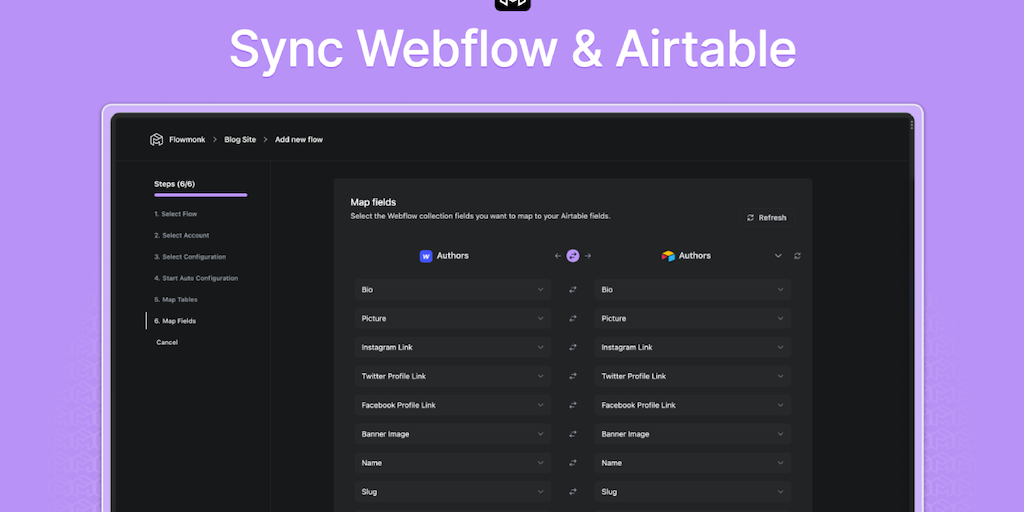Go to step 1 Select Flow
Viewport: 1024px width, 512px height.
click(175, 214)
